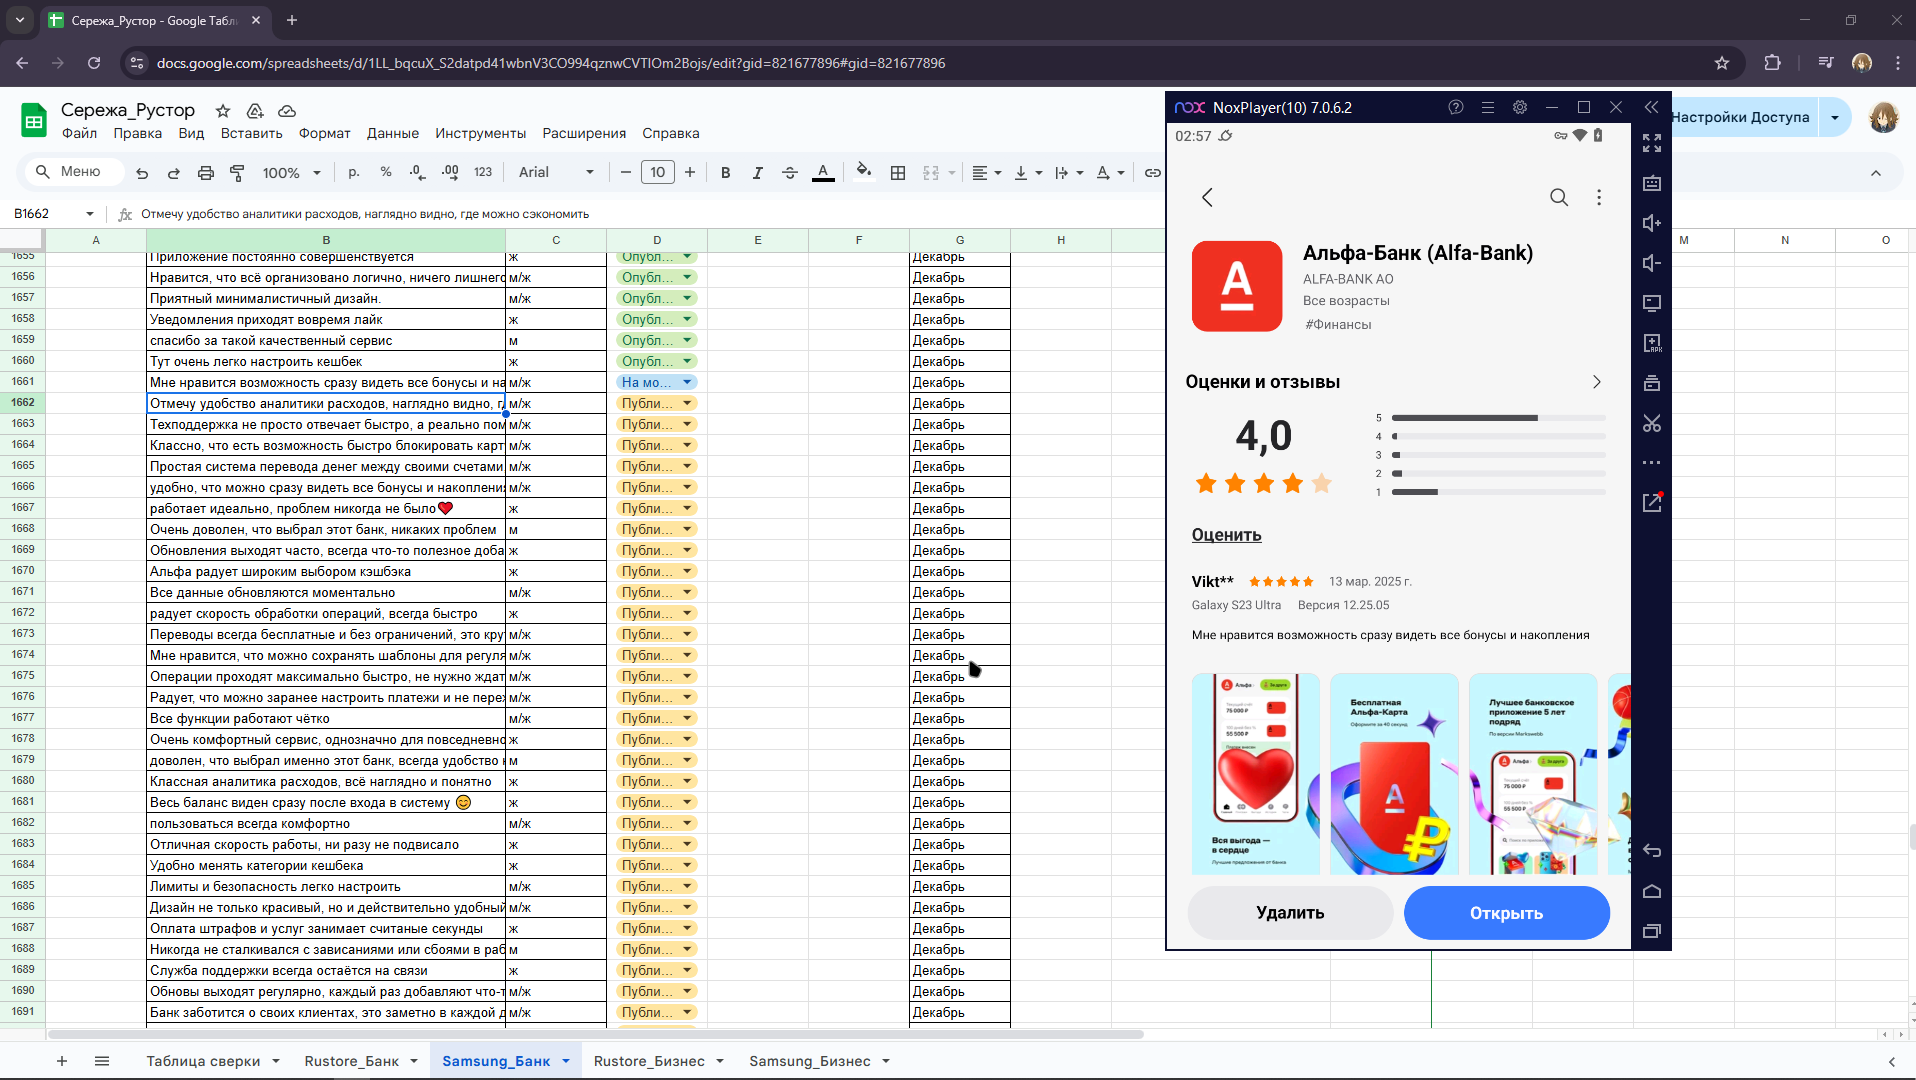
Task: Click NoxPlayer volume up icon
Action: coord(1651,223)
